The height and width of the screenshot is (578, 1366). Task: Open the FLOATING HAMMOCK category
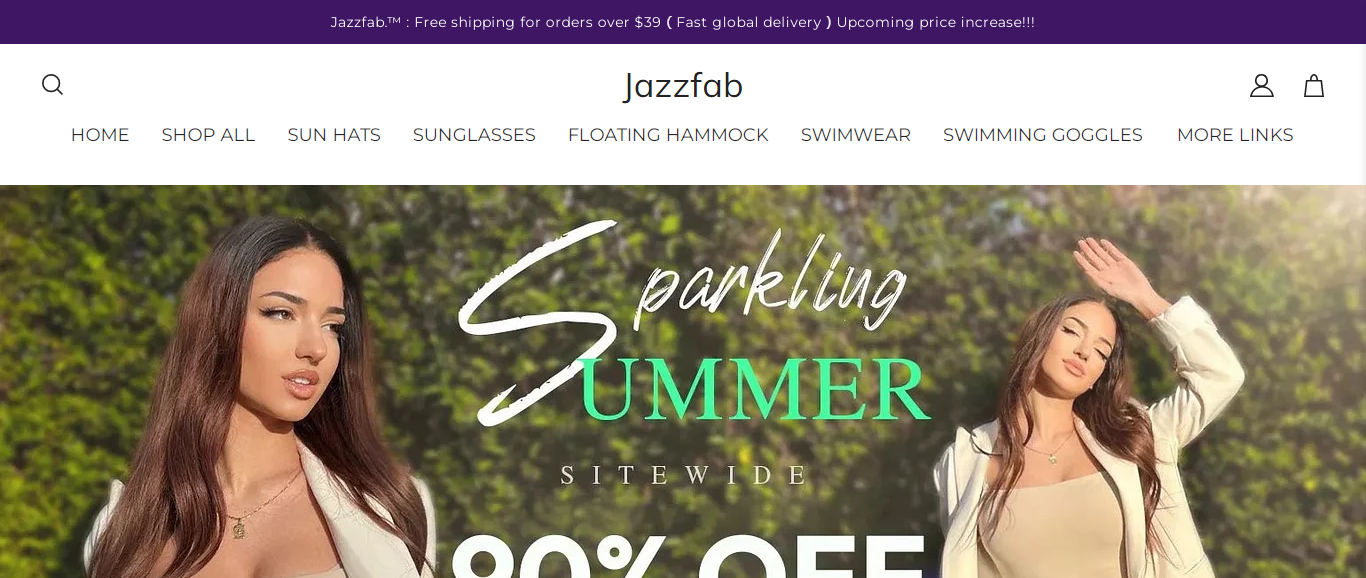tap(668, 135)
